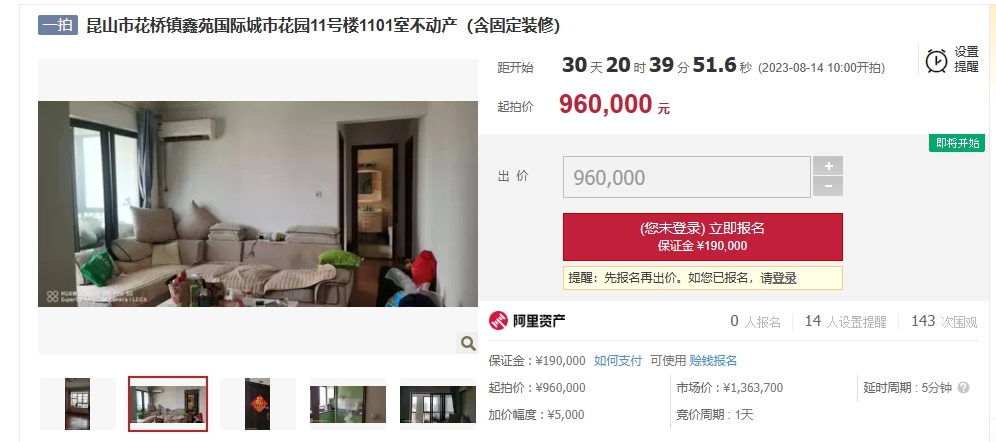996x442 pixels.
Task: Click the 设置提醒 text label
Action: click(966, 60)
